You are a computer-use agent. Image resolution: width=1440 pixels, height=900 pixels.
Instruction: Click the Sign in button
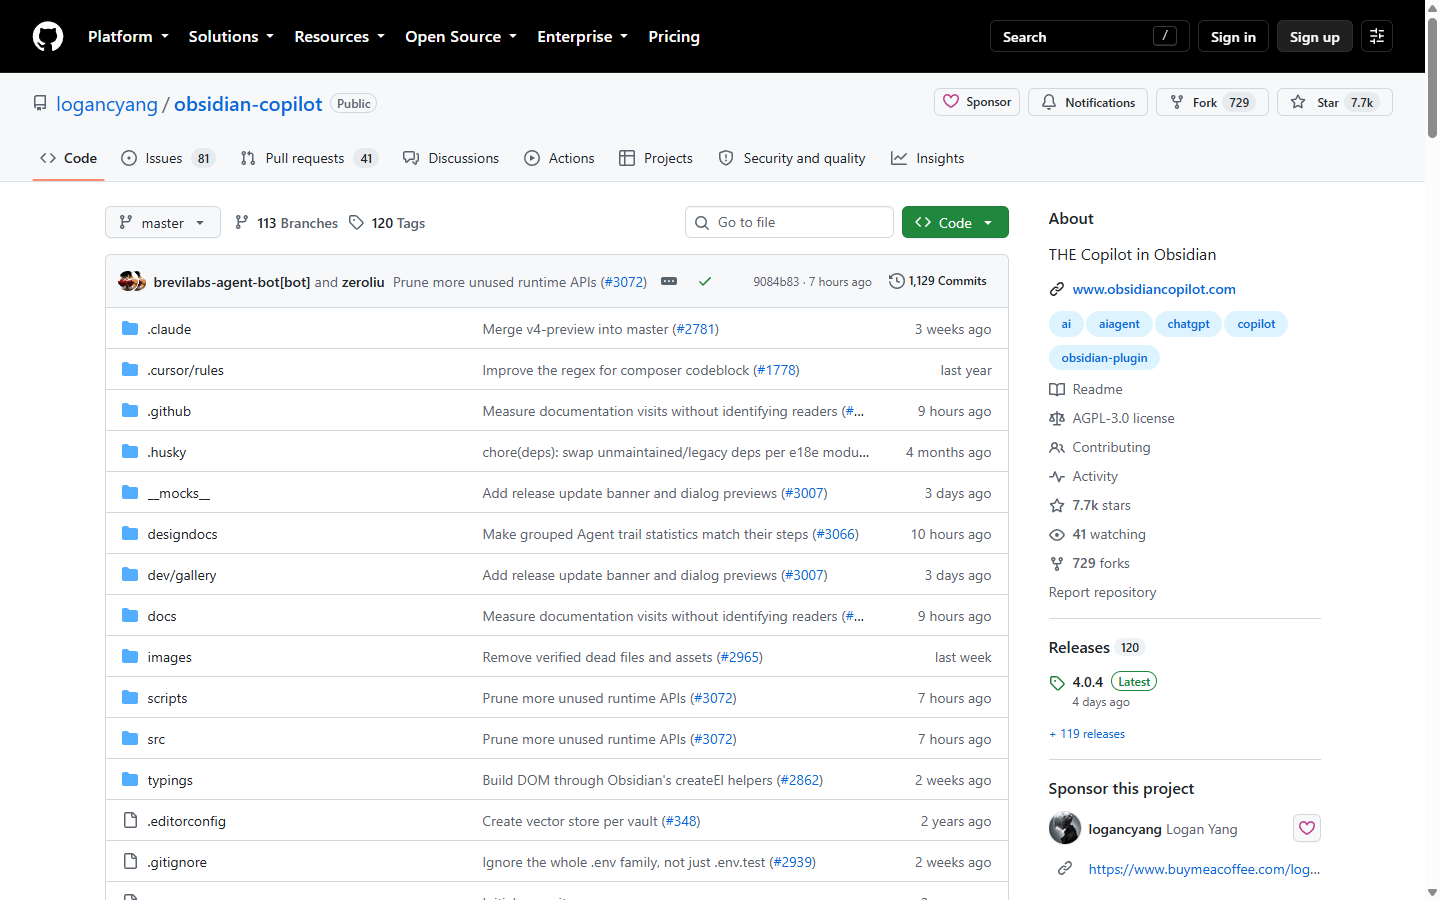pyautogui.click(x=1233, y=36)
